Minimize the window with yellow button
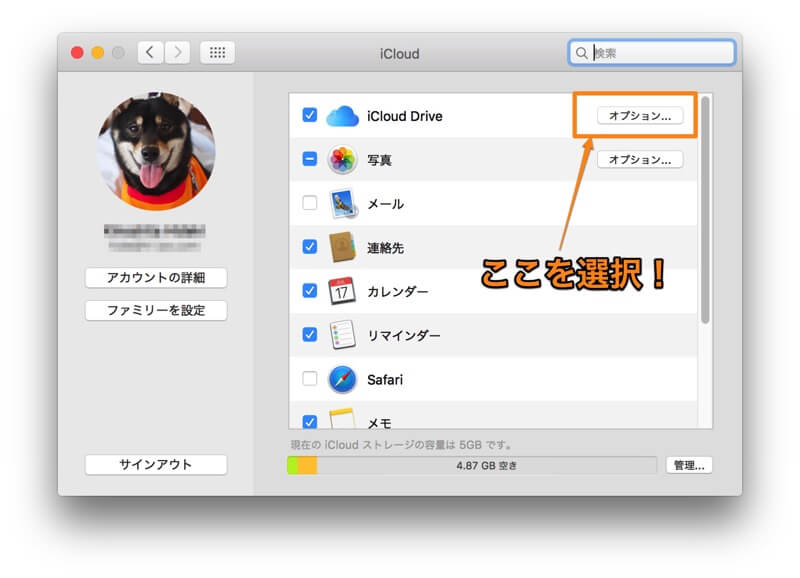The width and height of the screenshot is (800, 578). click(x=97, y=53)
